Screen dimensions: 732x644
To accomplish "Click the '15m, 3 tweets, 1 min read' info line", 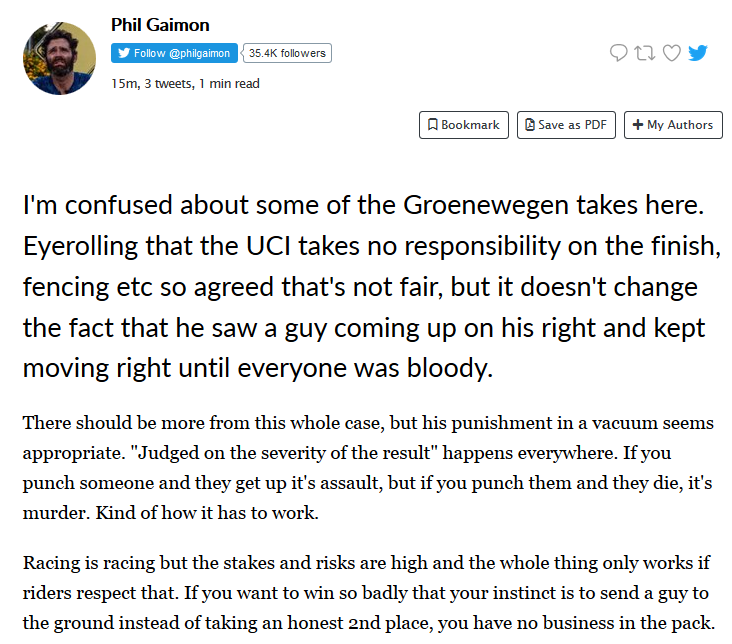I will tap(185, 83).
